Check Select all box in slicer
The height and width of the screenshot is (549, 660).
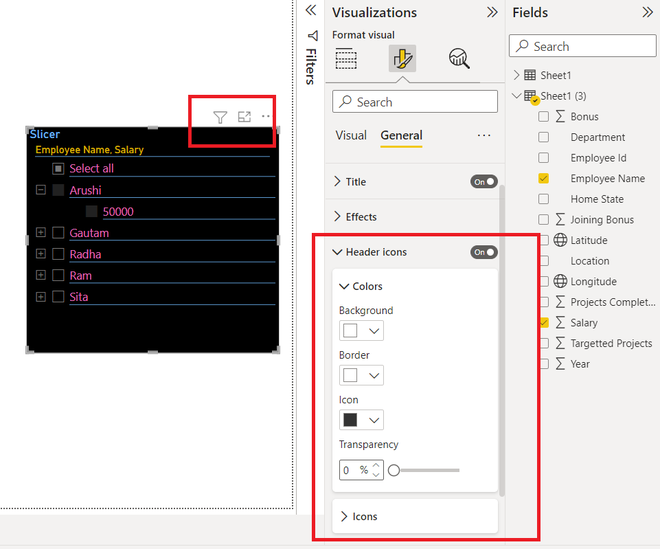(x=58, y=169)
